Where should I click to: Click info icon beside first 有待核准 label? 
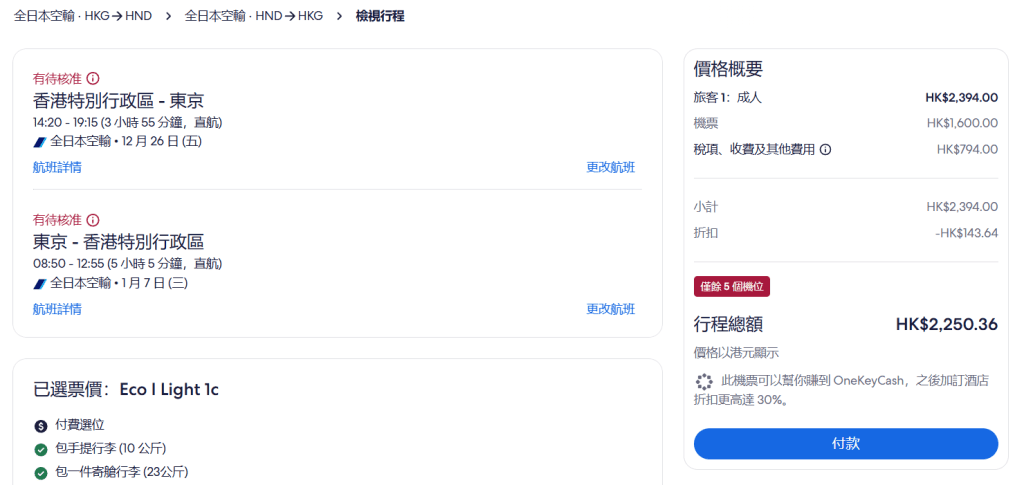93,78
